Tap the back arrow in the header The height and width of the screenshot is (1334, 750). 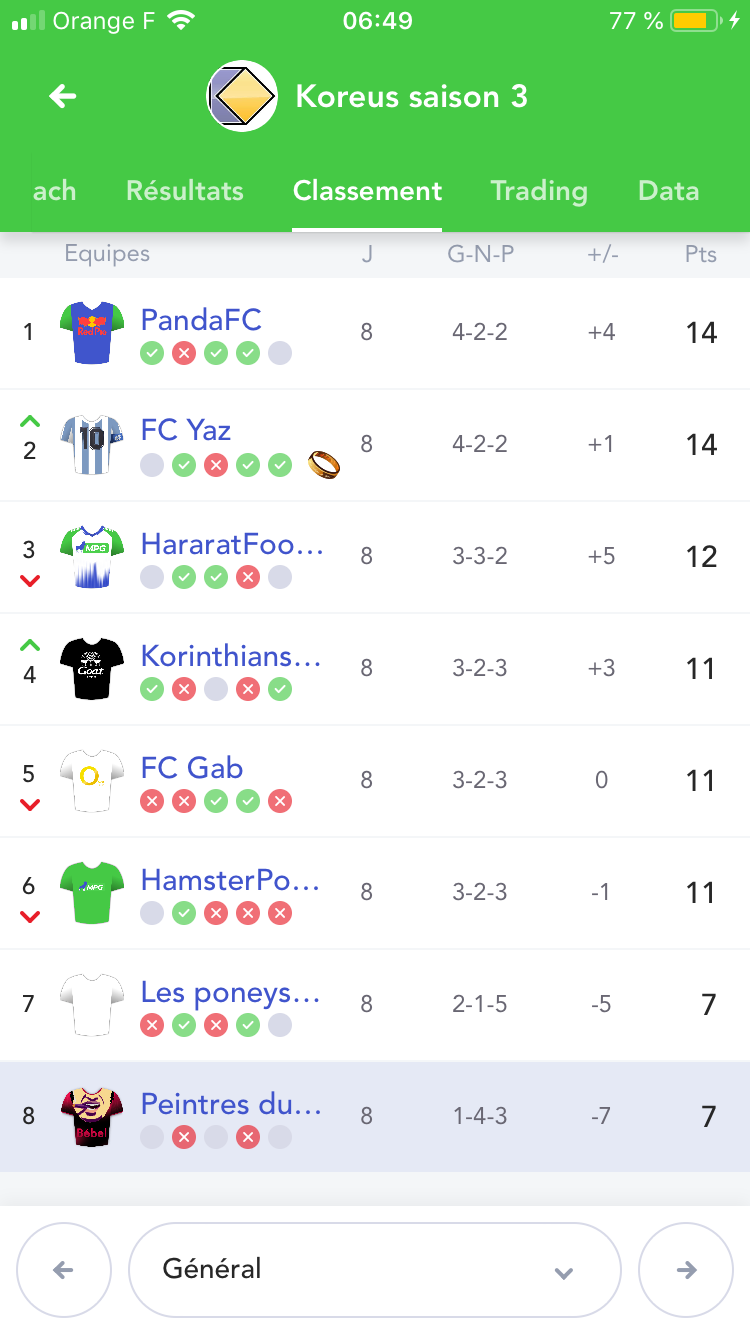(63, 96)
